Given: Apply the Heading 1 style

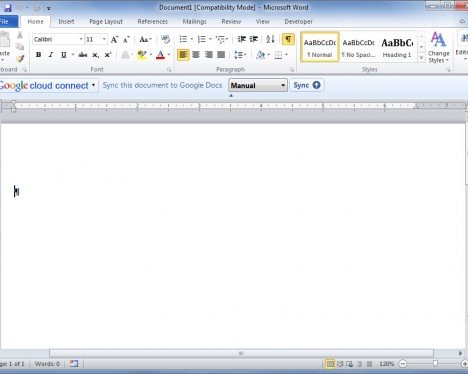Looking at the screenshot, I should tap(397, 47).
